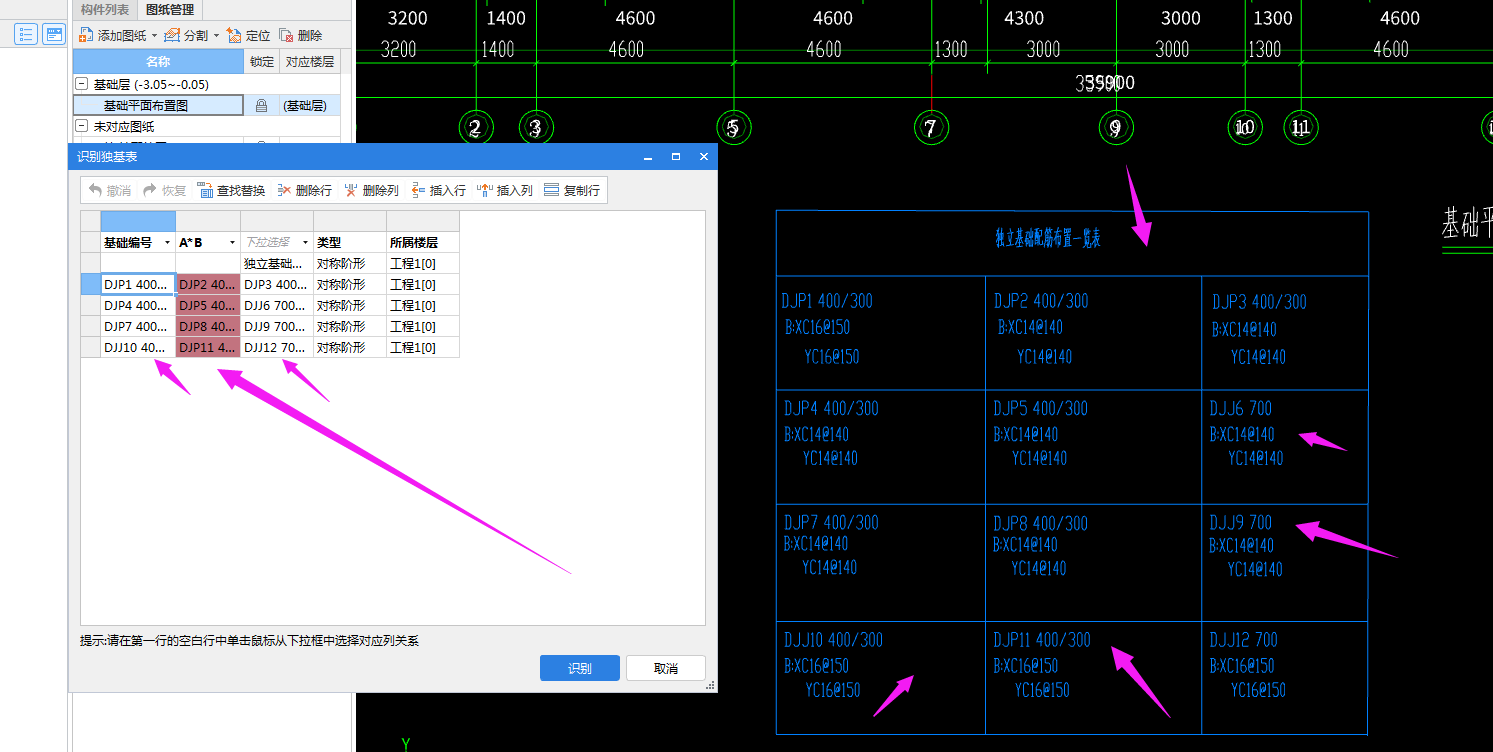Click the 分割 (split) tool
Screen dimensions: 1493x752
[x=186, y=35]
